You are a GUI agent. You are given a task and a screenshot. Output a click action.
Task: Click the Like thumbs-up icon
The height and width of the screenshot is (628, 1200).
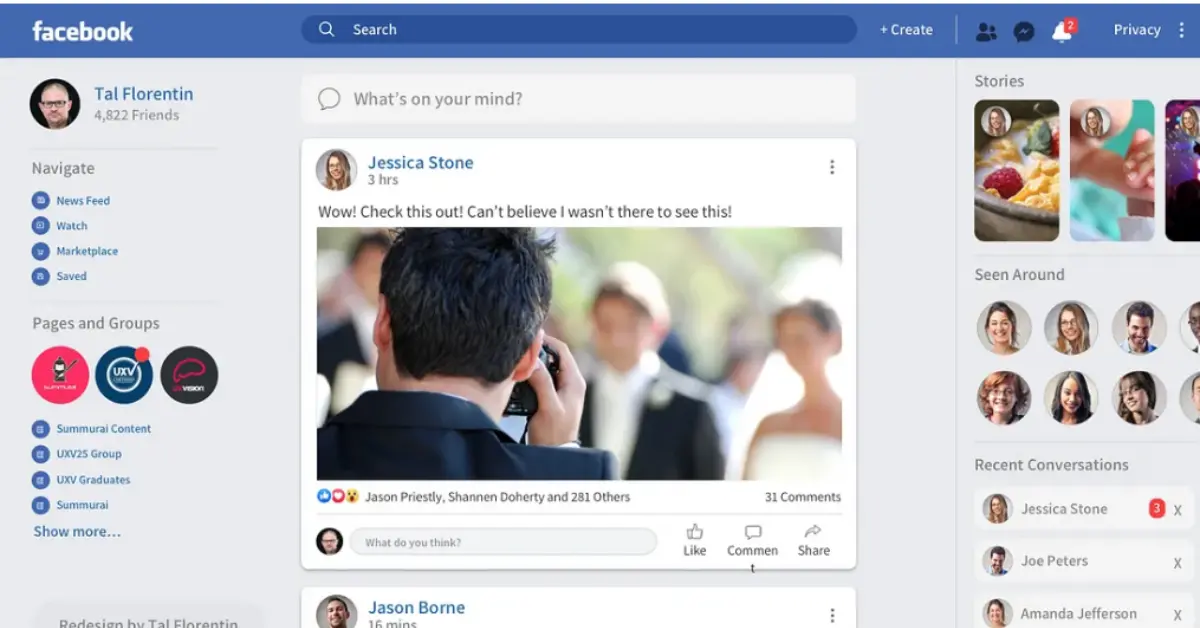pyautogui.click(x=695, y=532)
